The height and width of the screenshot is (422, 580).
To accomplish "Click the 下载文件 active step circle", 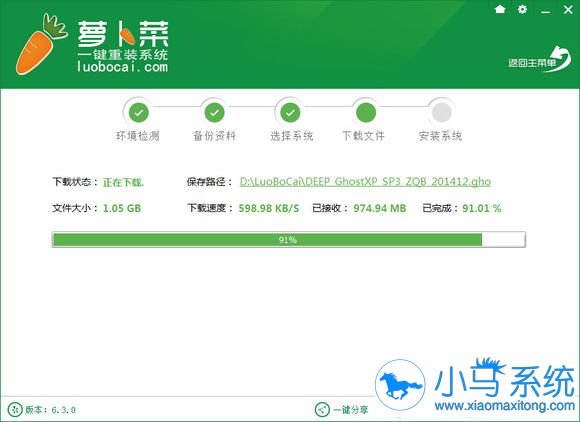I will pyautogui.click(x=366, y=112).
